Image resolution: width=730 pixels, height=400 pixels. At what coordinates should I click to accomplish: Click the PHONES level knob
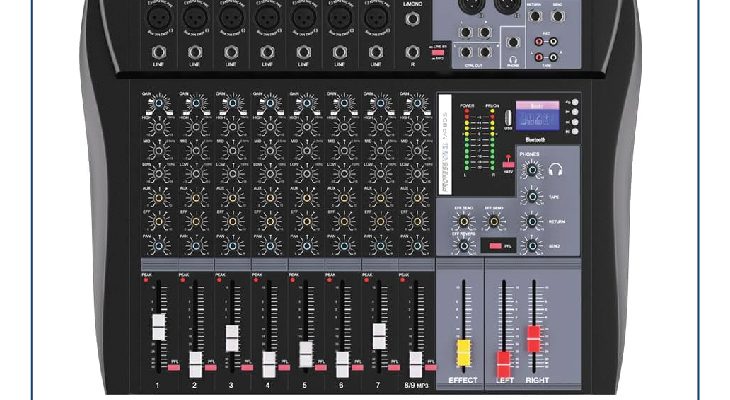[x=531, y=171]
